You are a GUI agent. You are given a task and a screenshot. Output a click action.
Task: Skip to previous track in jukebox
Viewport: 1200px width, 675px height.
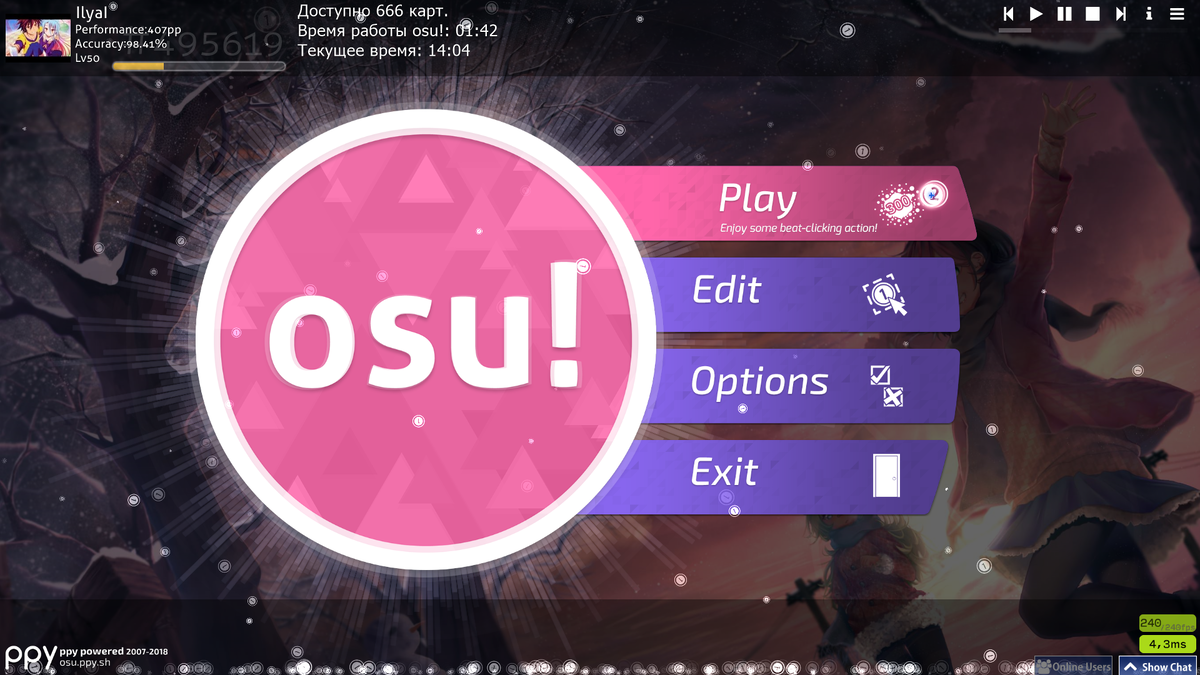click(1009, 14)
